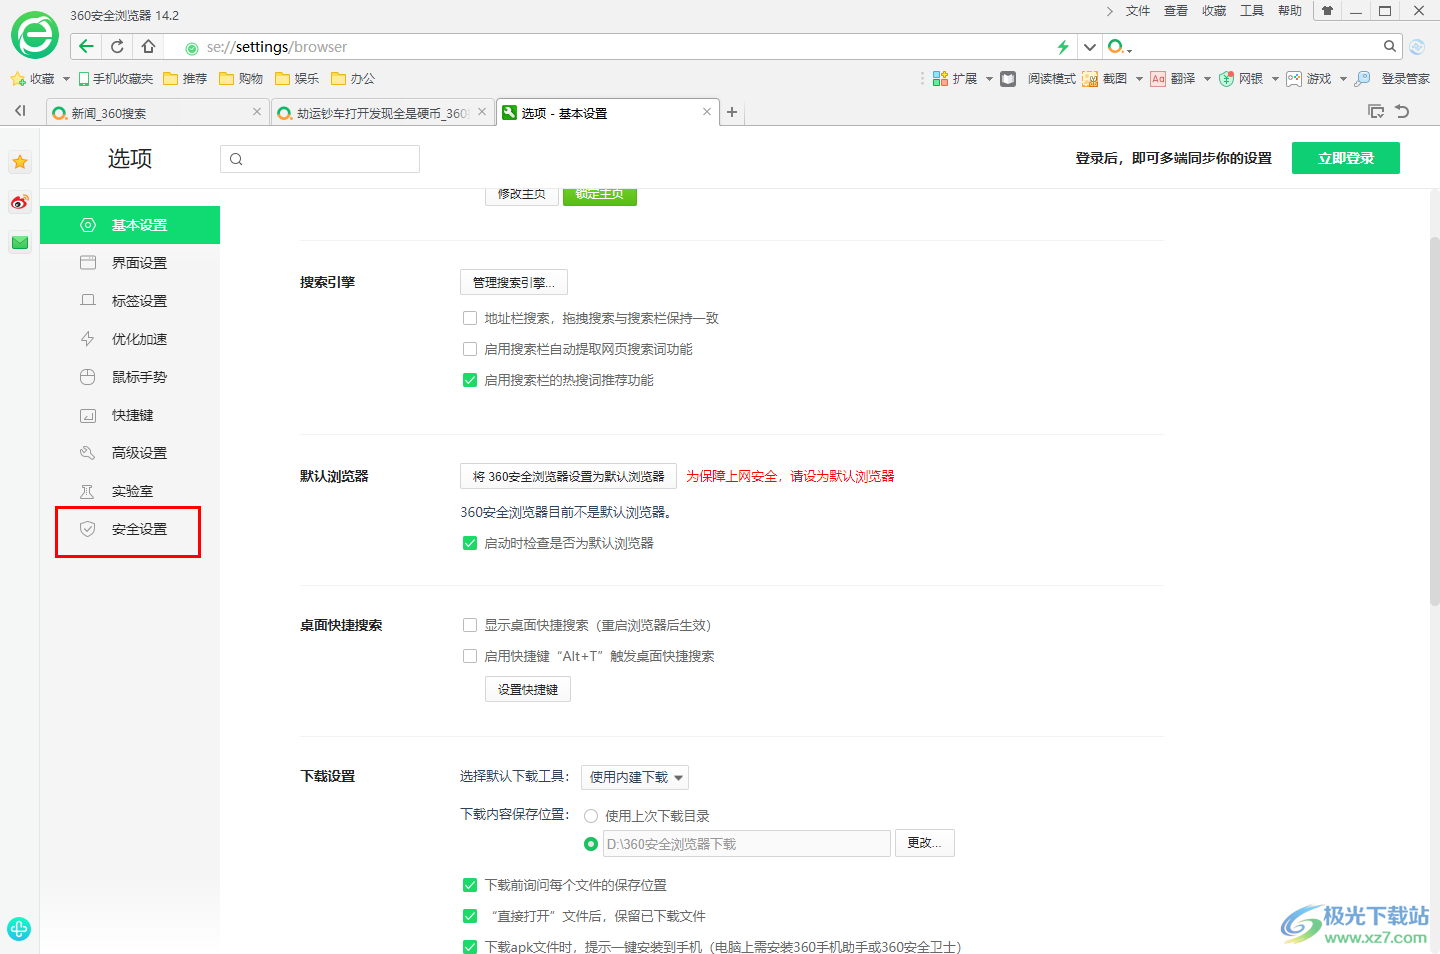Click the 更改 download path button

coord(925,843)
